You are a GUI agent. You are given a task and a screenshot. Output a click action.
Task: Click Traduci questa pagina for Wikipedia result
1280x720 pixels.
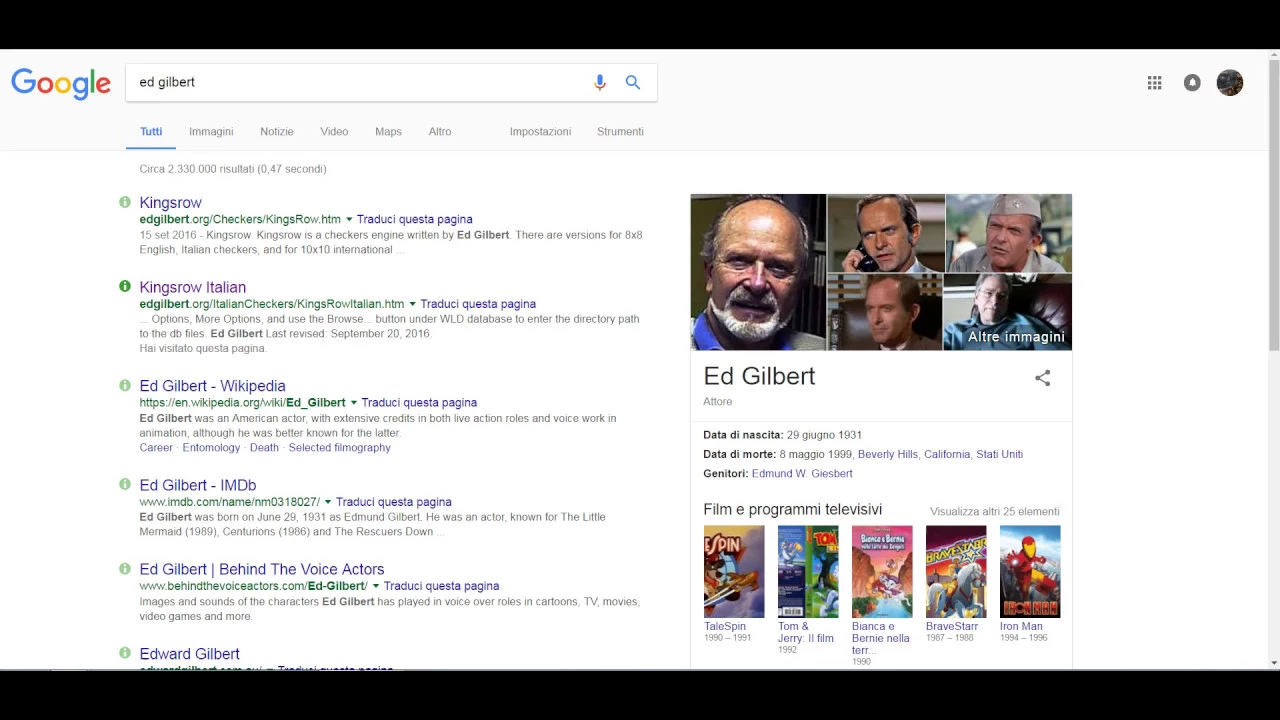pyautogui.click(x=419, y=403)
